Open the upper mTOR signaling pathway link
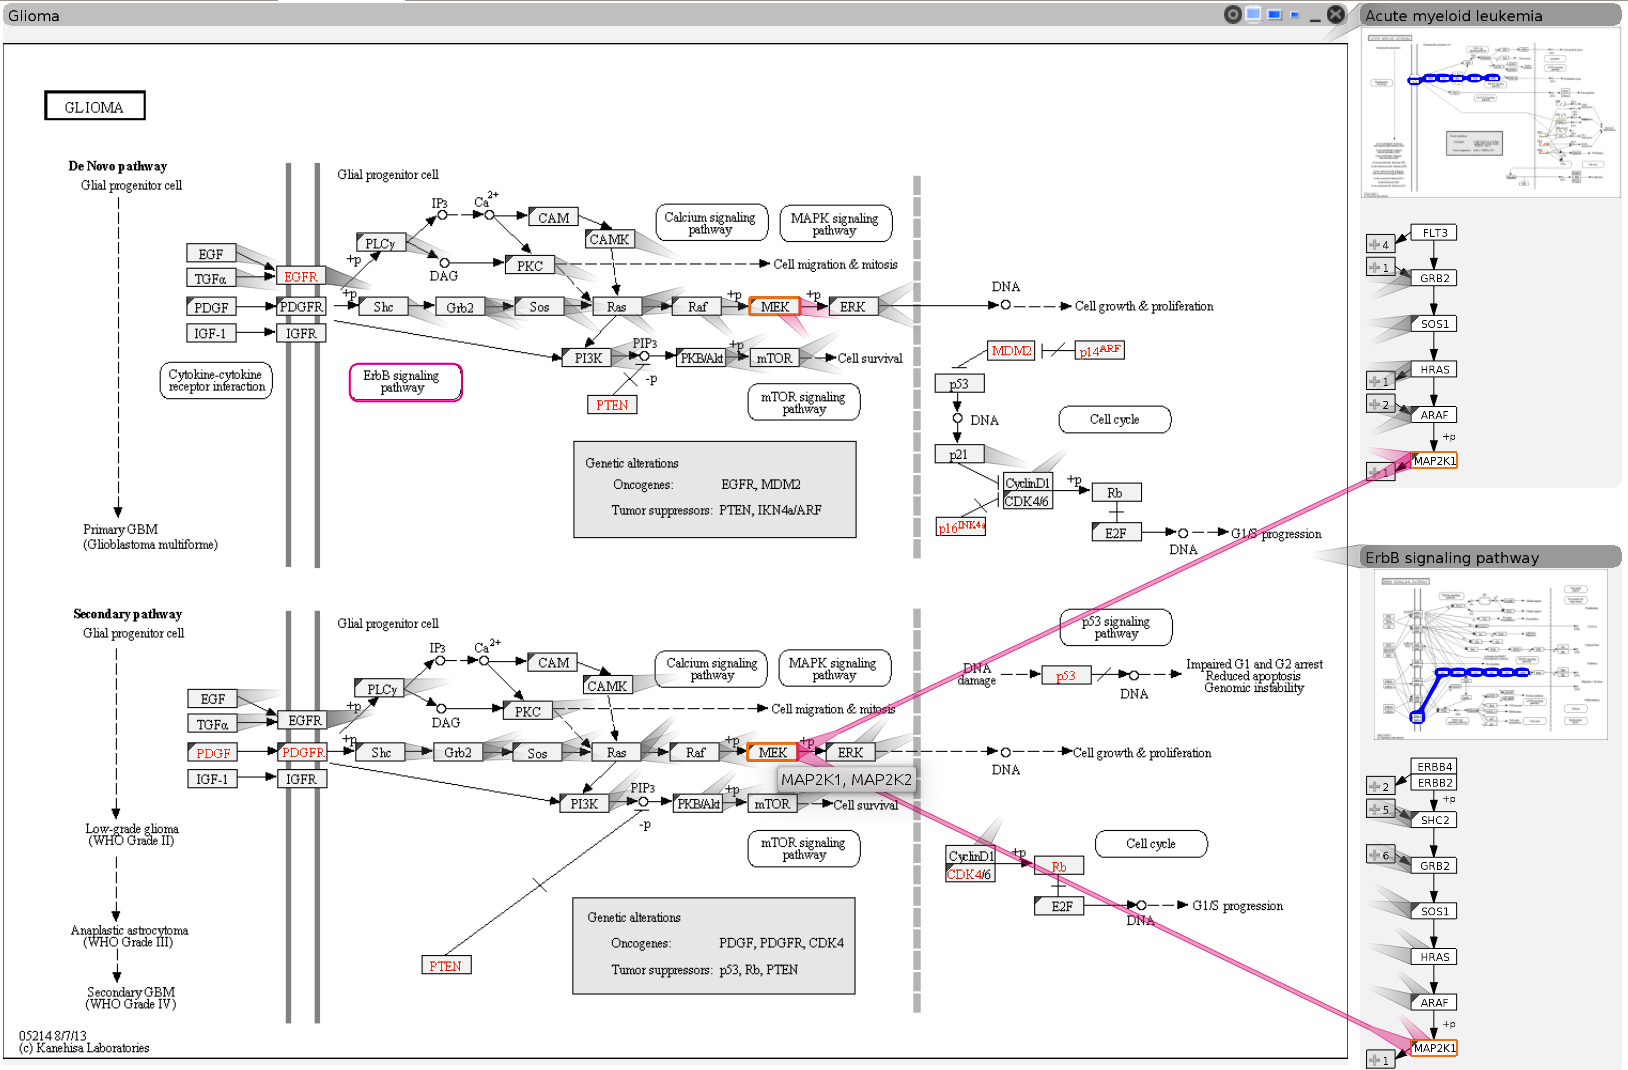 [x=804, y=402]
